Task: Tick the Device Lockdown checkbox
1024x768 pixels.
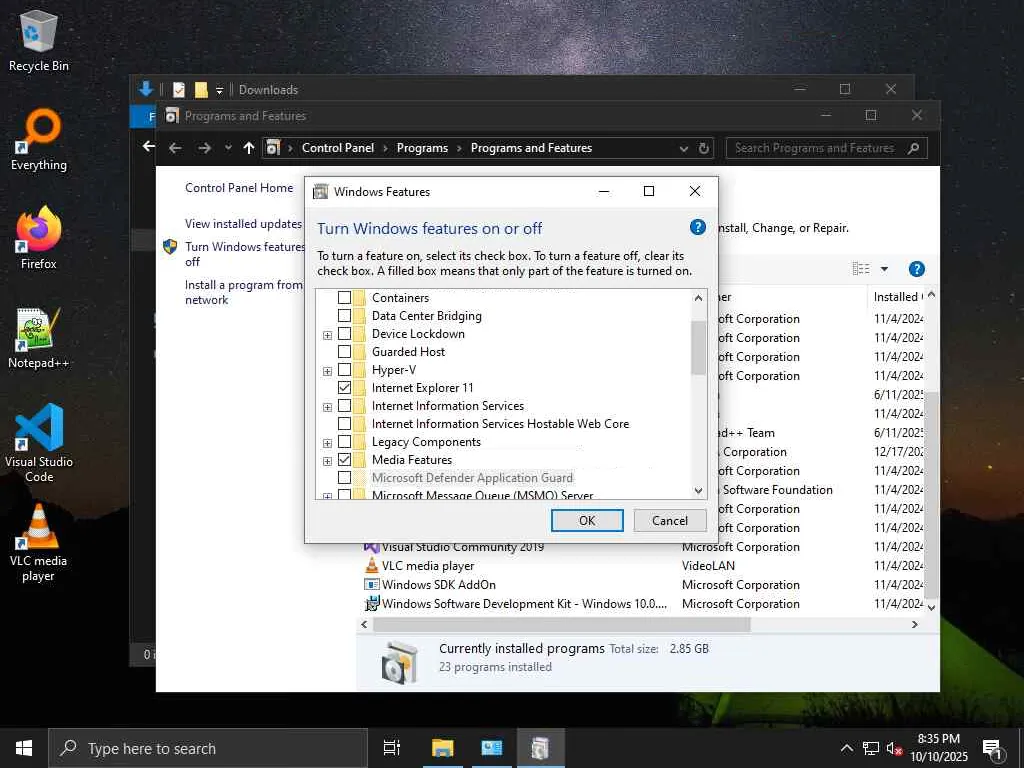Action: [x=344, y=334]
